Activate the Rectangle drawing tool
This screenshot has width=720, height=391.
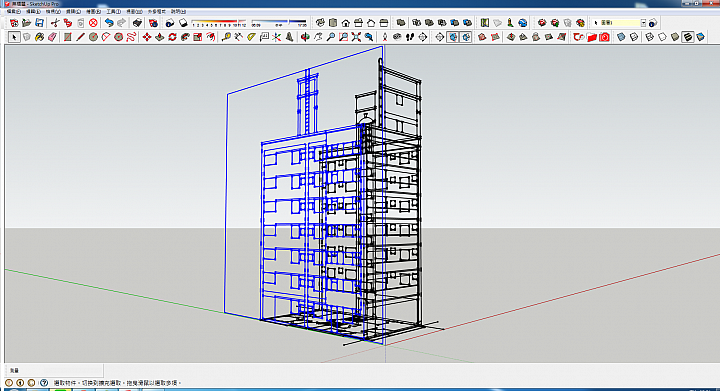68,37
